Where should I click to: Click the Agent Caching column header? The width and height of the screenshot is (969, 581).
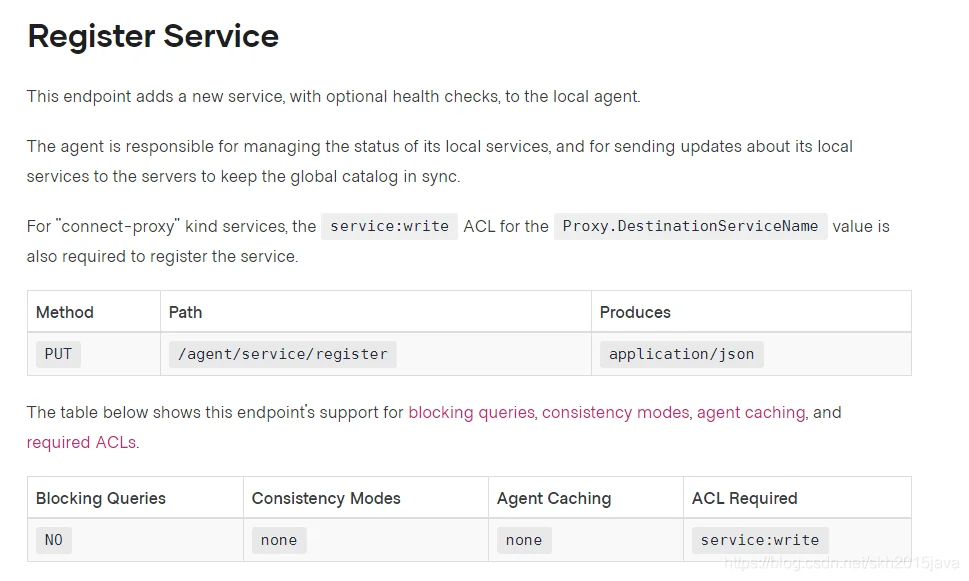click(x=554, y=498)
